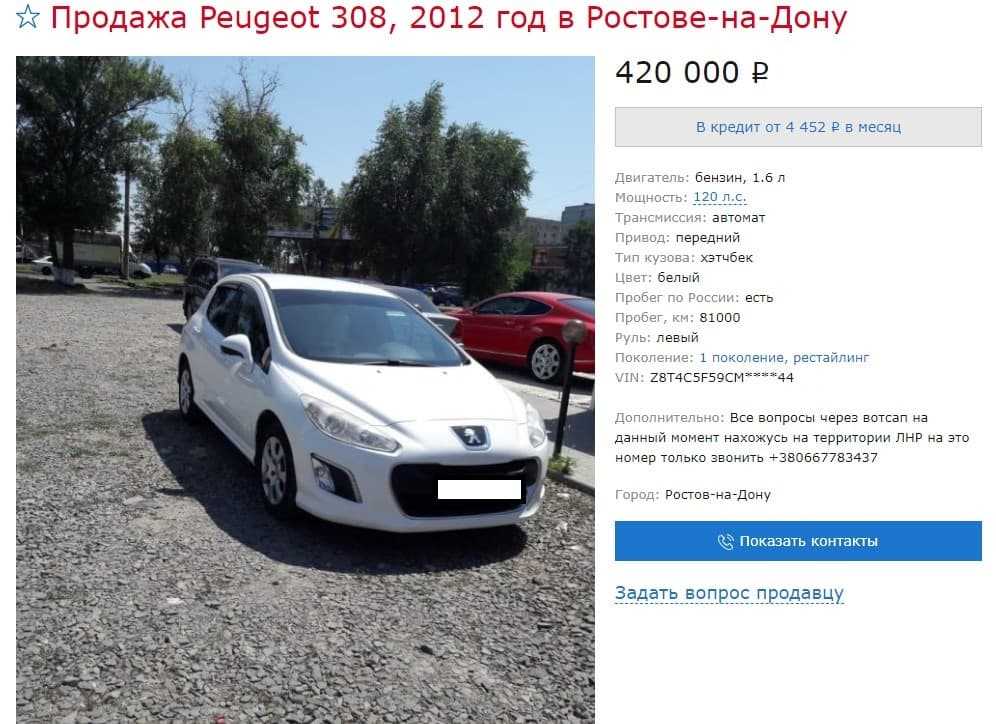Click the blurred license plate on car
The height and width of the screenshot is (724, 996).
coord(480,490)
